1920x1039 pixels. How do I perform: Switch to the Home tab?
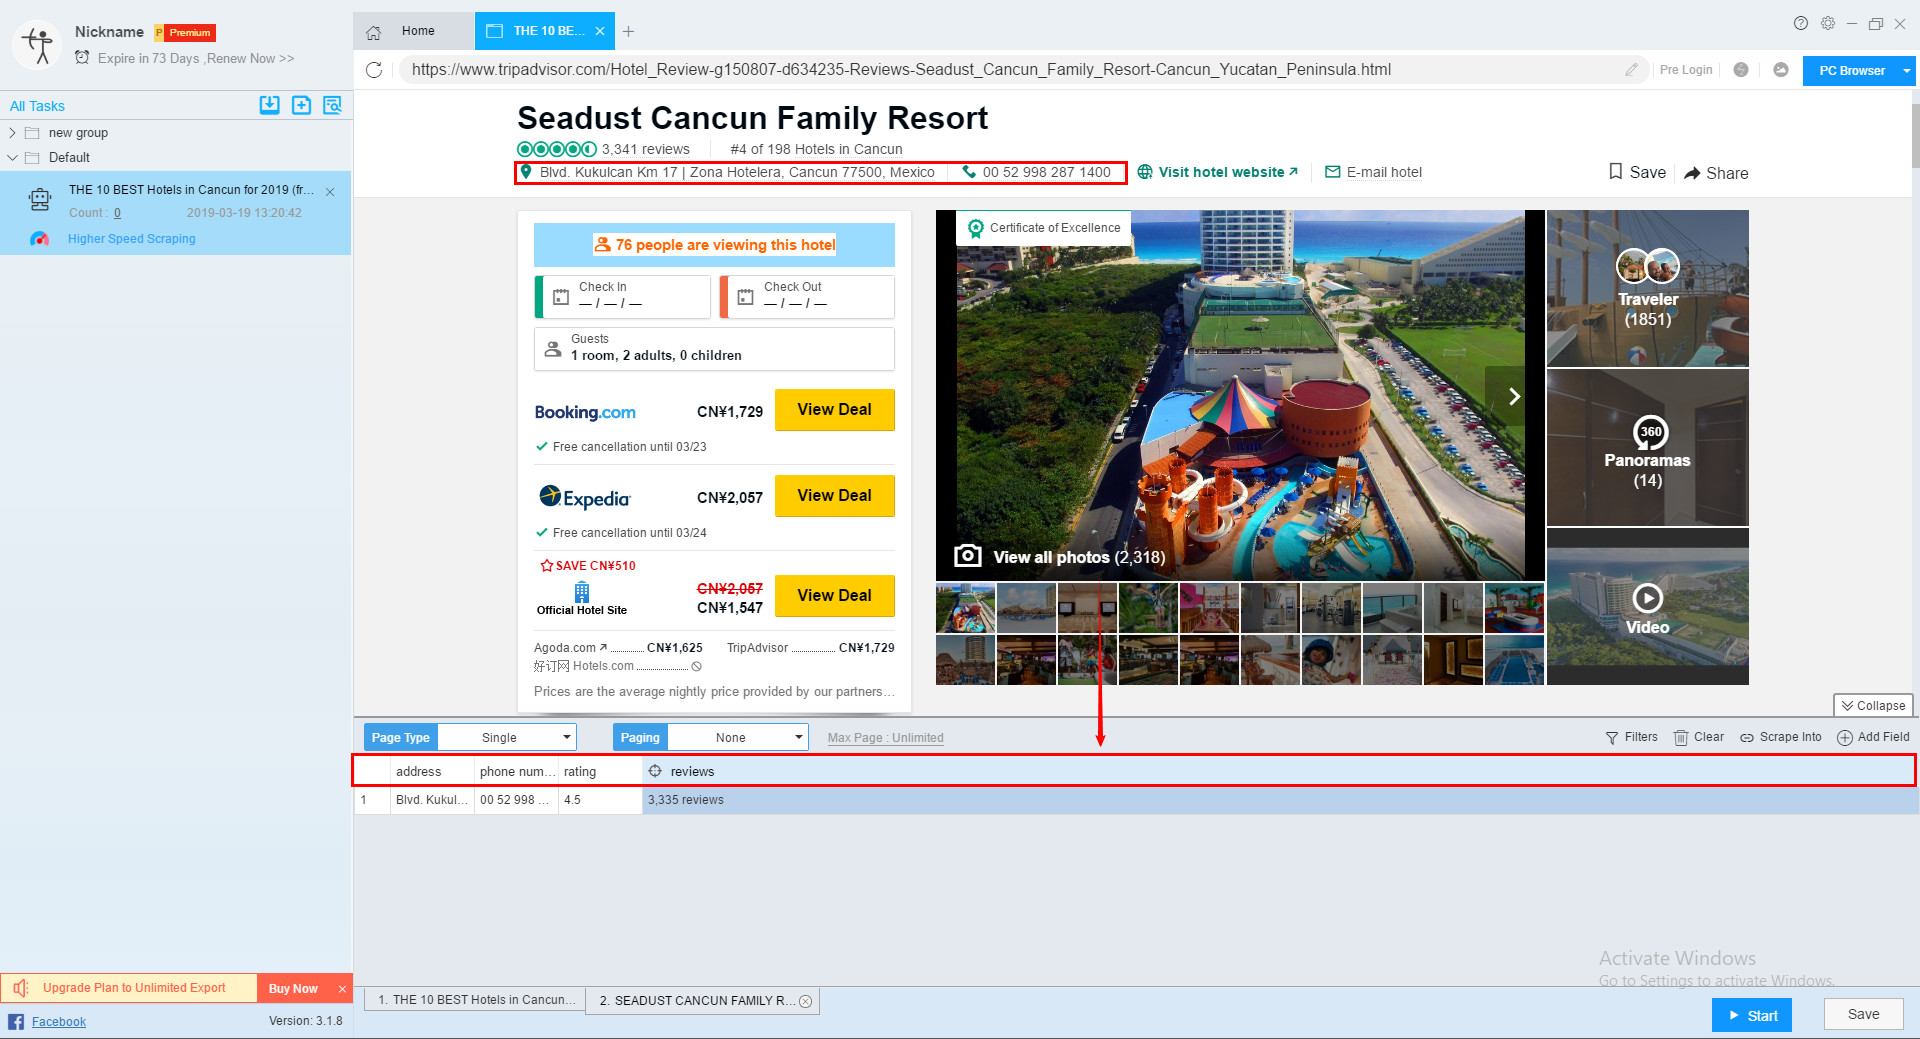point(414,31)
